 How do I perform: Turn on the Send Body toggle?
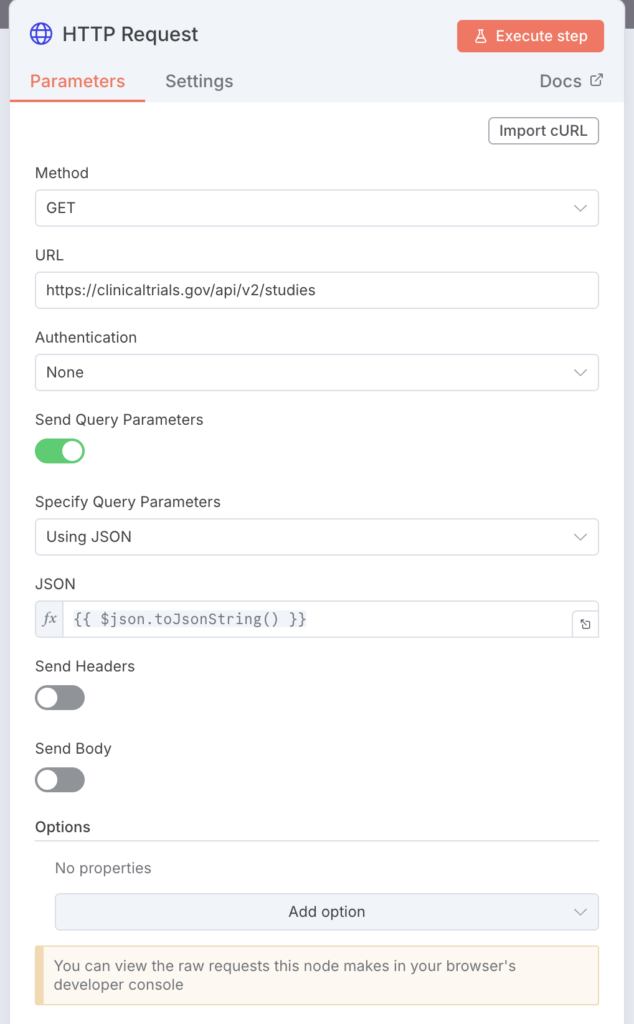pos(60,780)
